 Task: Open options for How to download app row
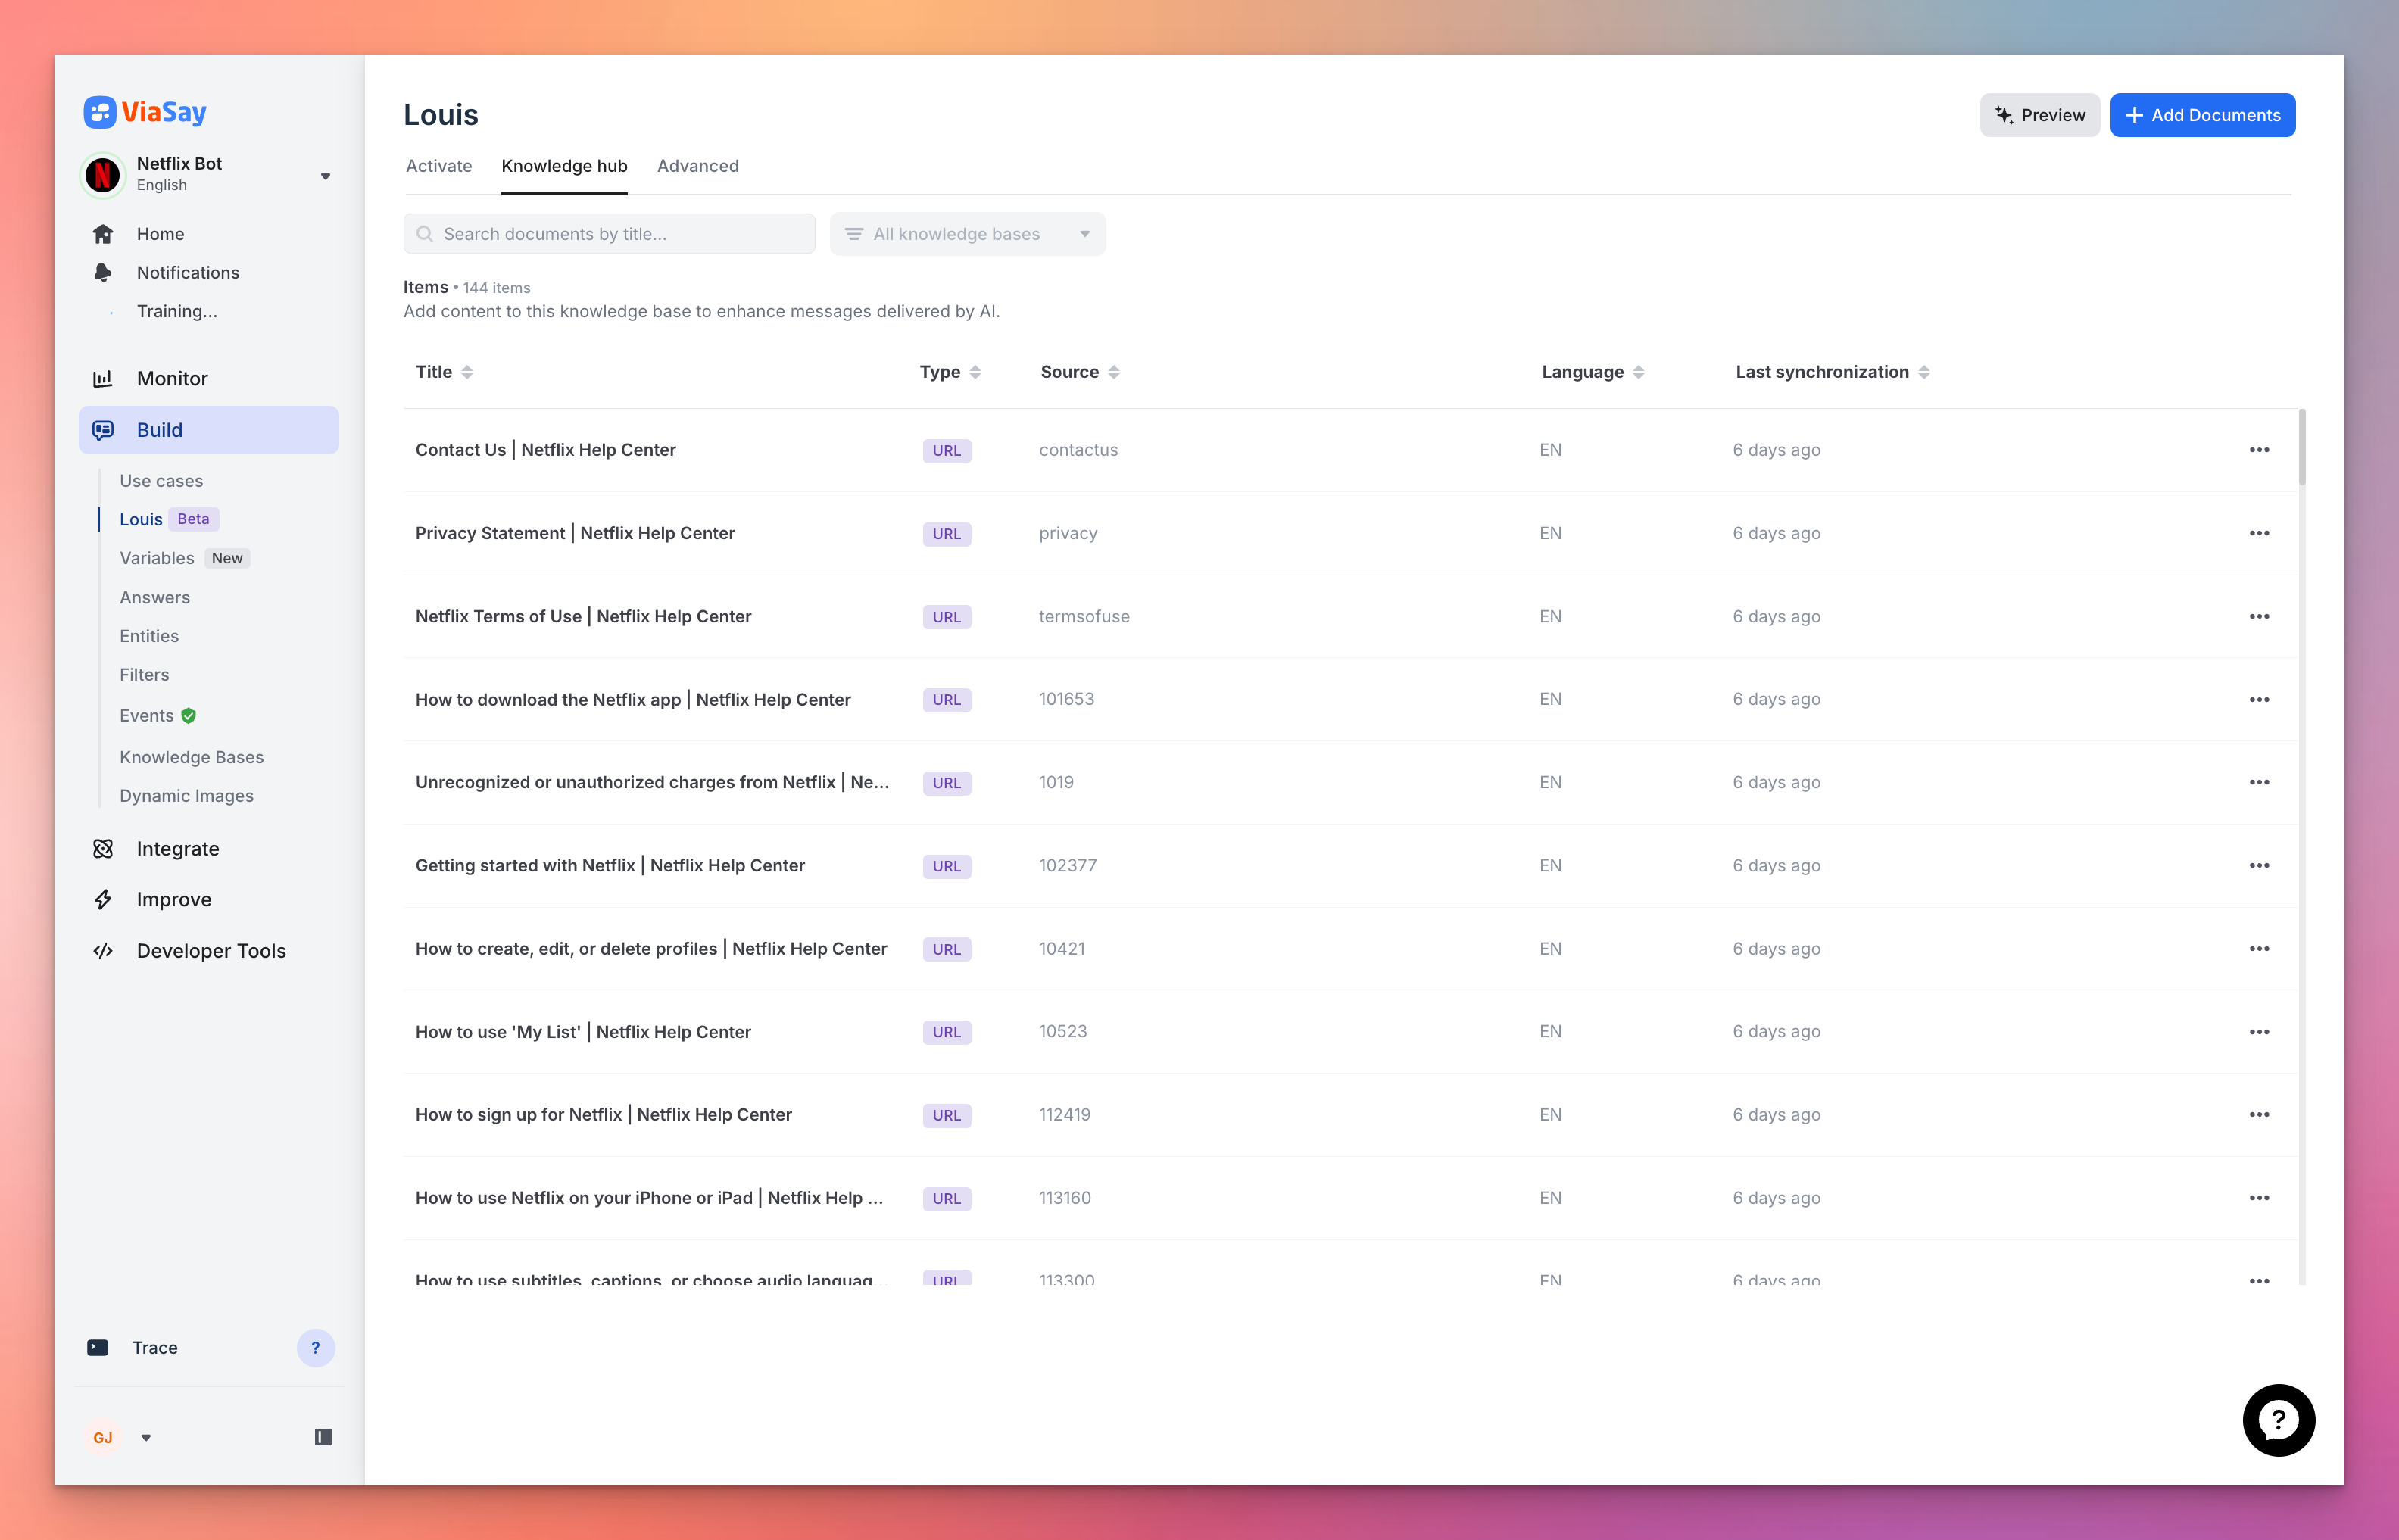(2259, 699)
